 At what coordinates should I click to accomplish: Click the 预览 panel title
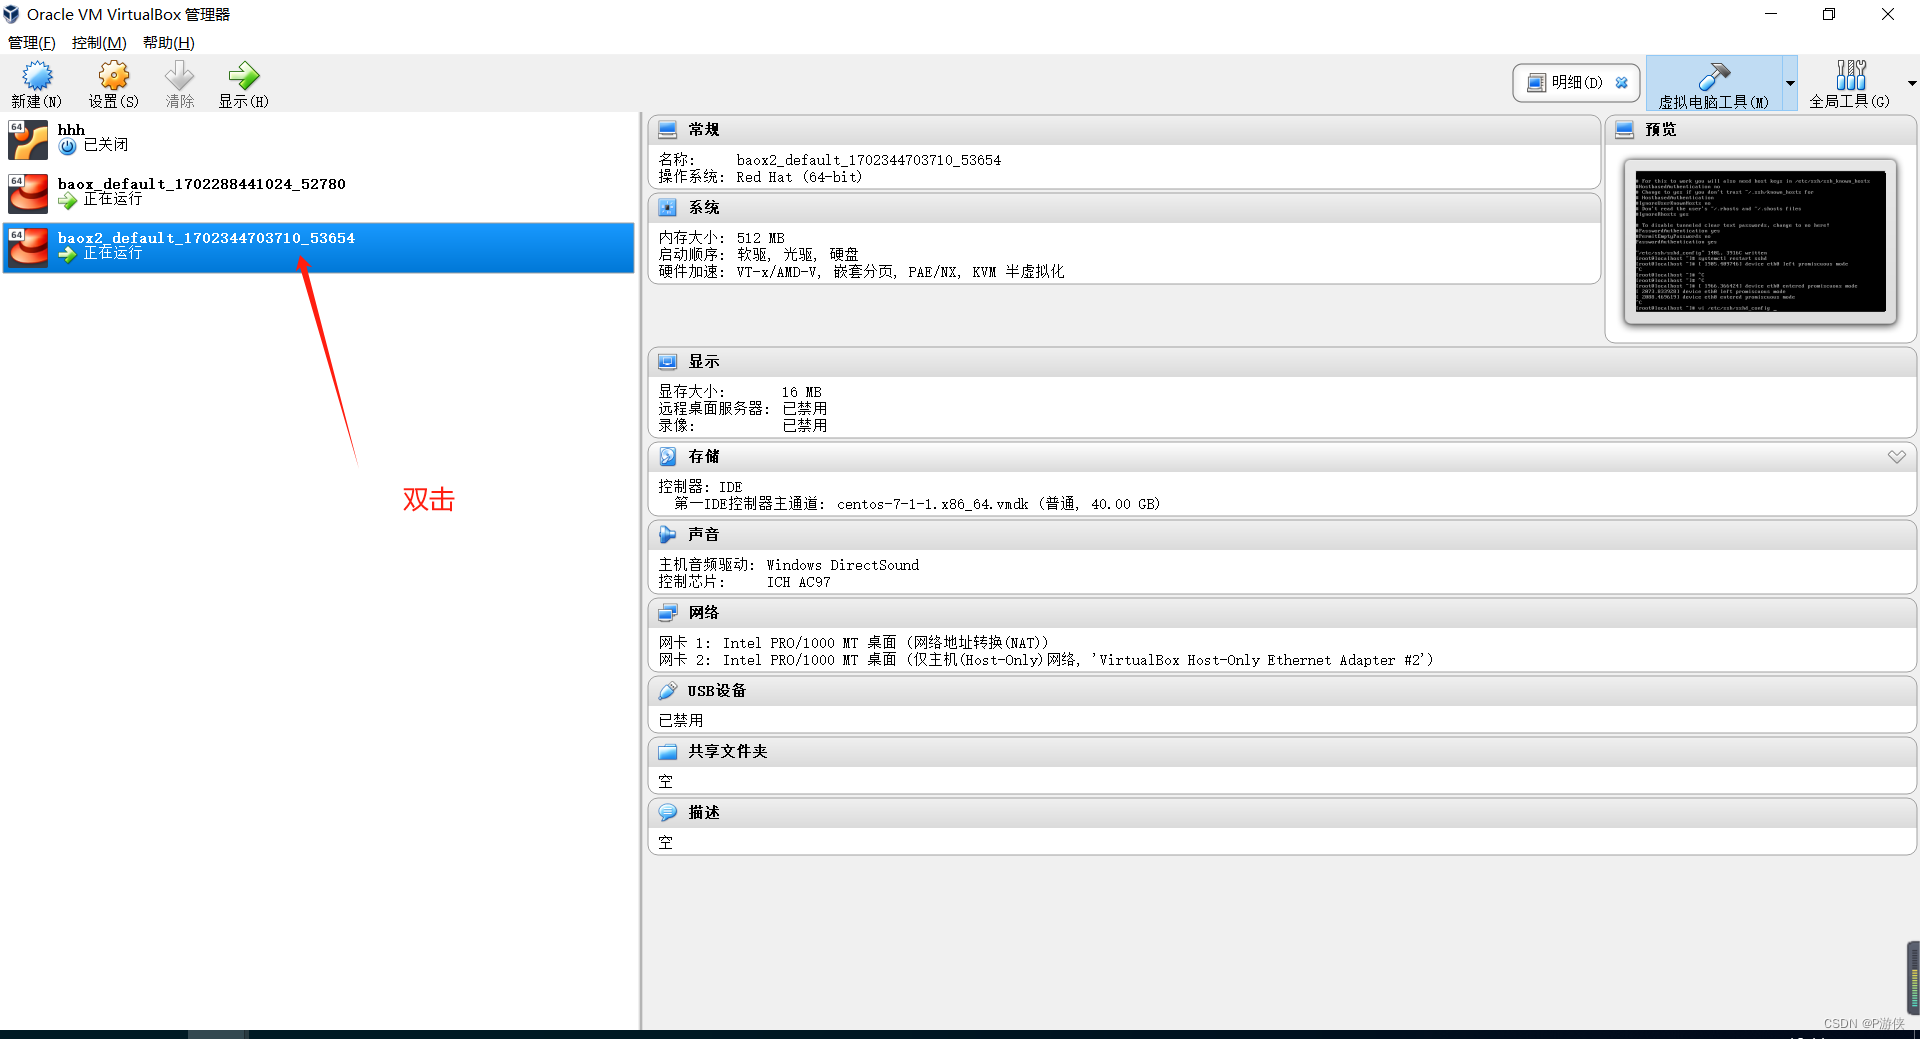coord(1661,130)
